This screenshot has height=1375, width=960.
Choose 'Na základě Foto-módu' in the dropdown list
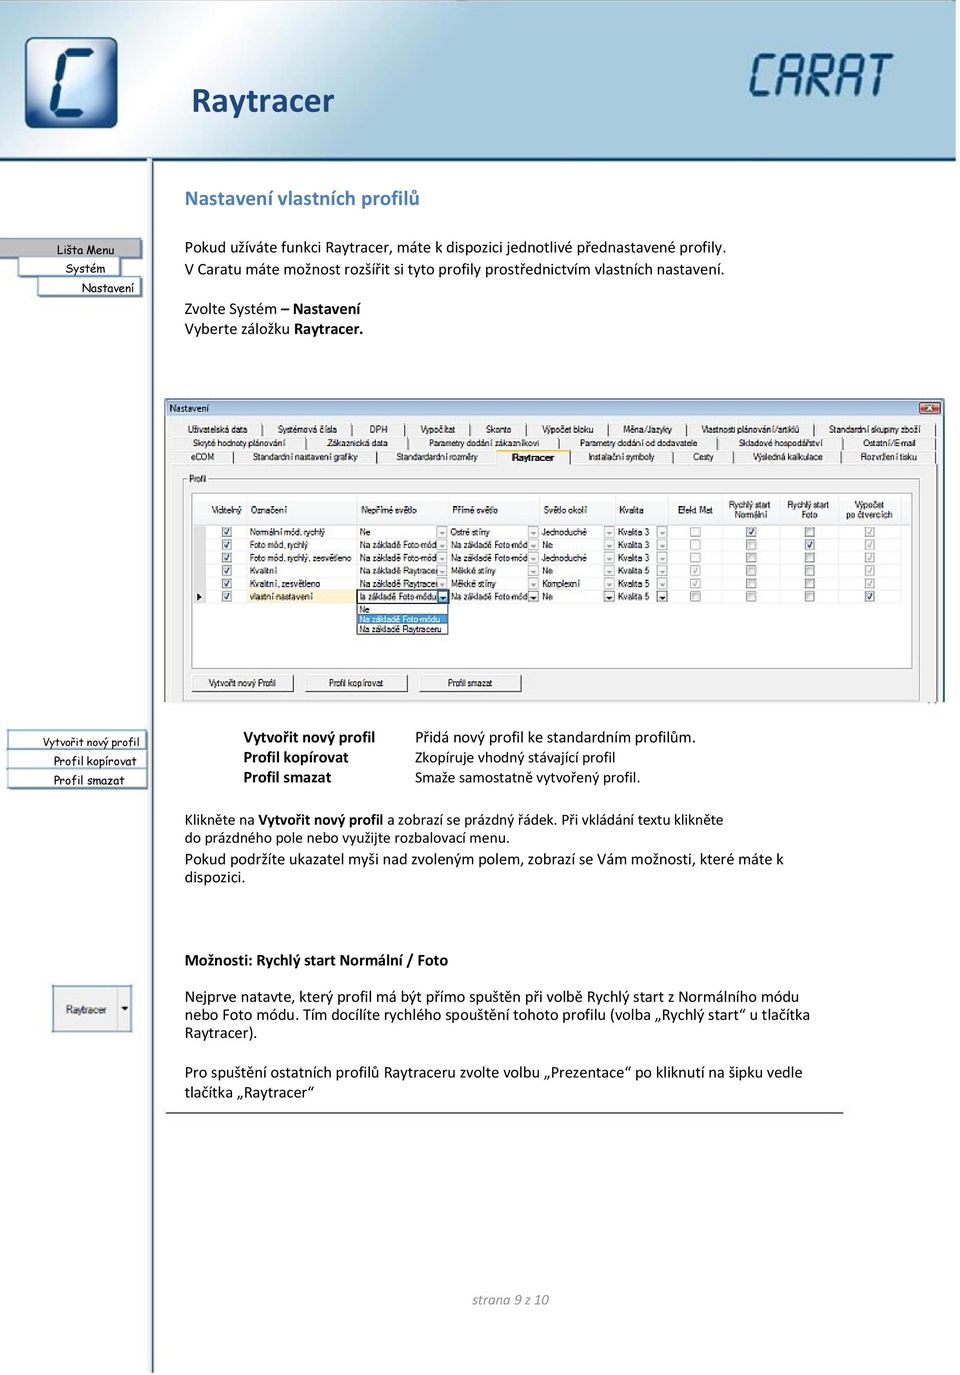402,619
